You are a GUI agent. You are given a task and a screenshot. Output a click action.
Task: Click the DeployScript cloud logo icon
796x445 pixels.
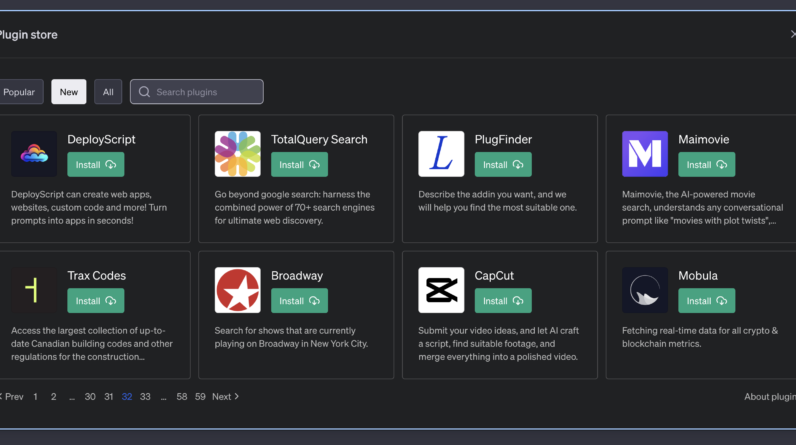click(x=34, y=154)
